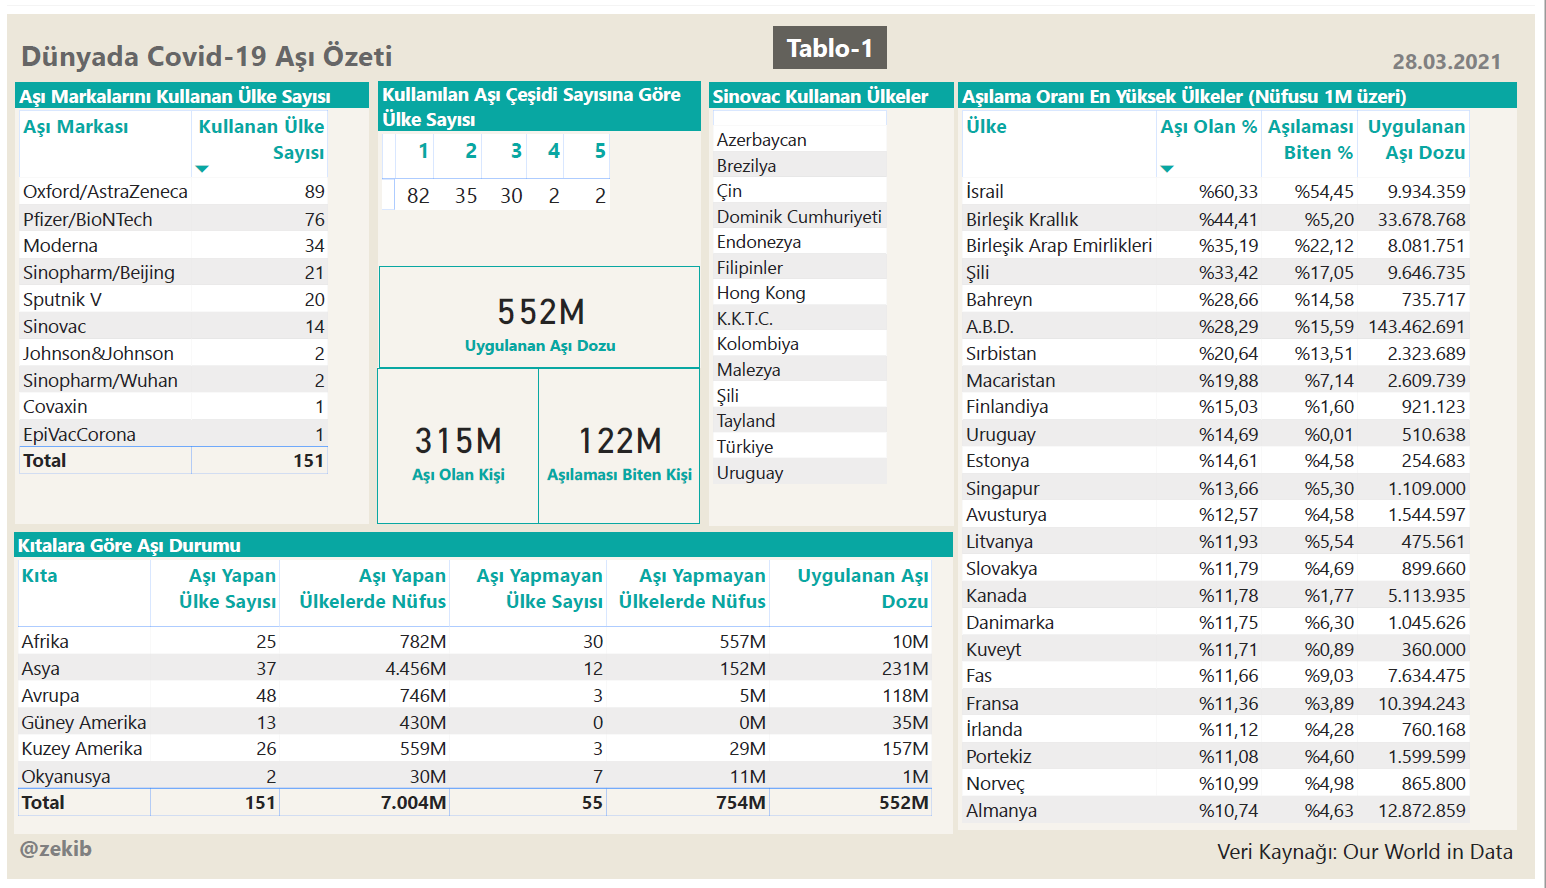Sort by Kullanan Ülke Sayısı column header
This screenshot has height=888, width=1546.
(x=261, y=140)
